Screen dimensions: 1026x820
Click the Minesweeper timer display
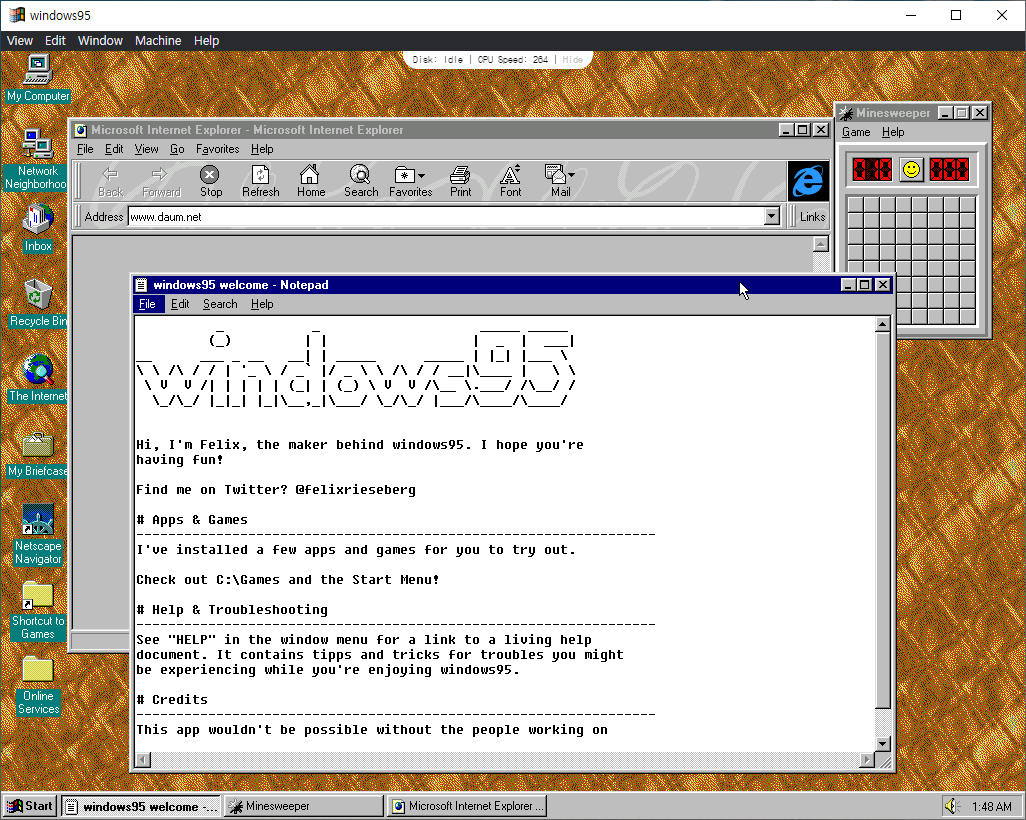pos(949,169)
